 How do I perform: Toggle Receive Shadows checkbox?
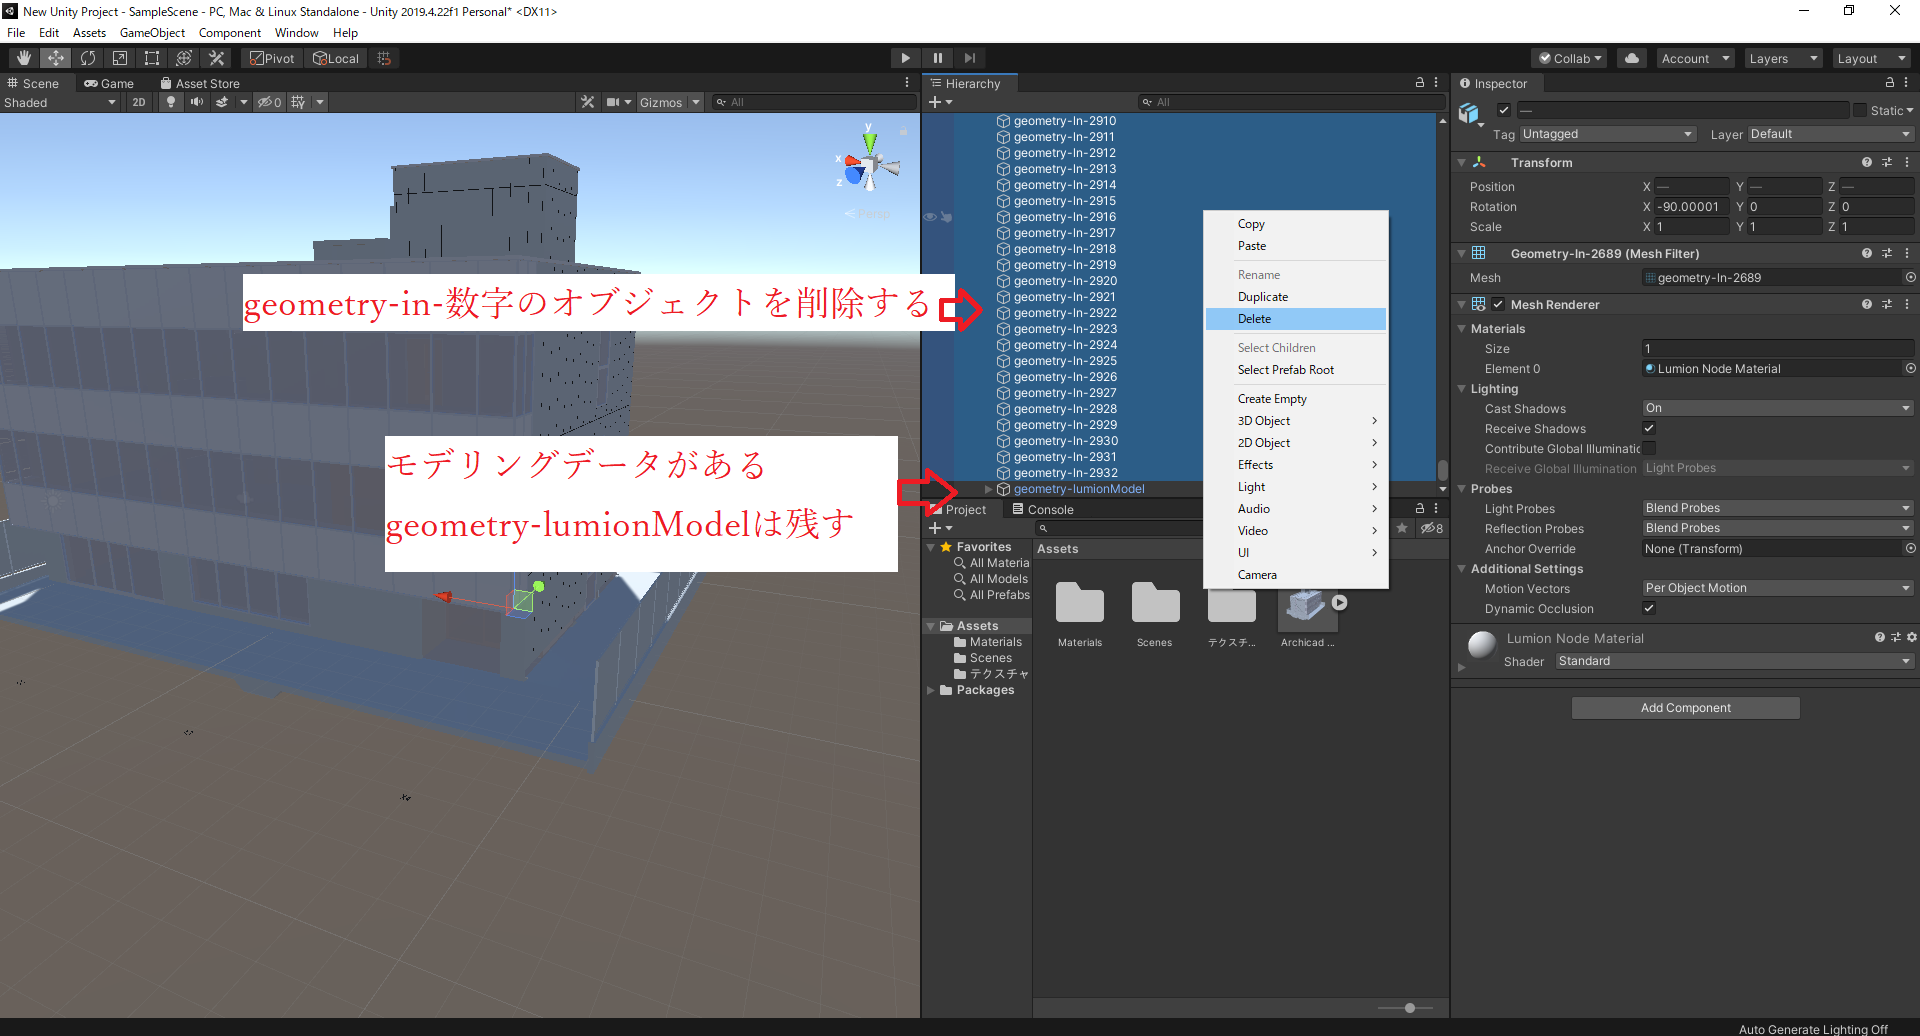tap(1649, 428)
